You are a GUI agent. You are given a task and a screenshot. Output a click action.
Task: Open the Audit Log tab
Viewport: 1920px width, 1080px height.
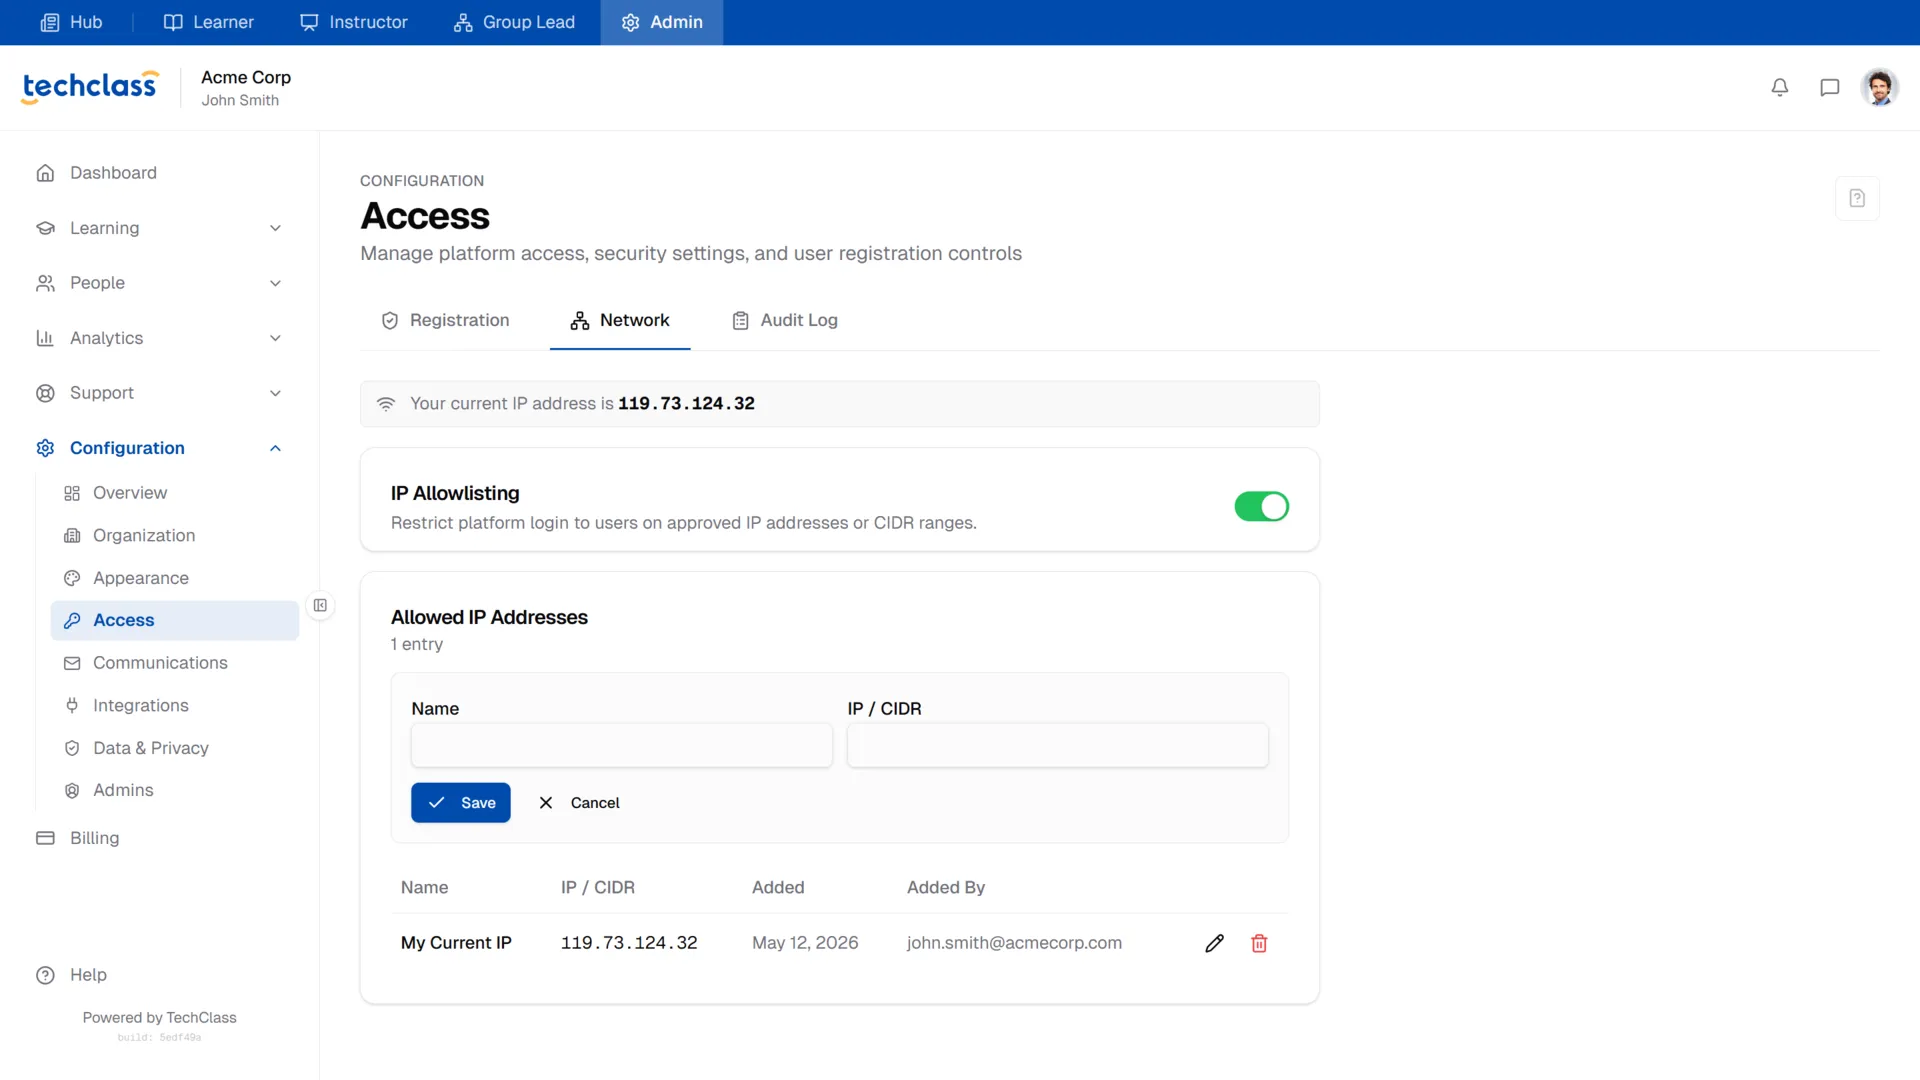tap(785, 321)
